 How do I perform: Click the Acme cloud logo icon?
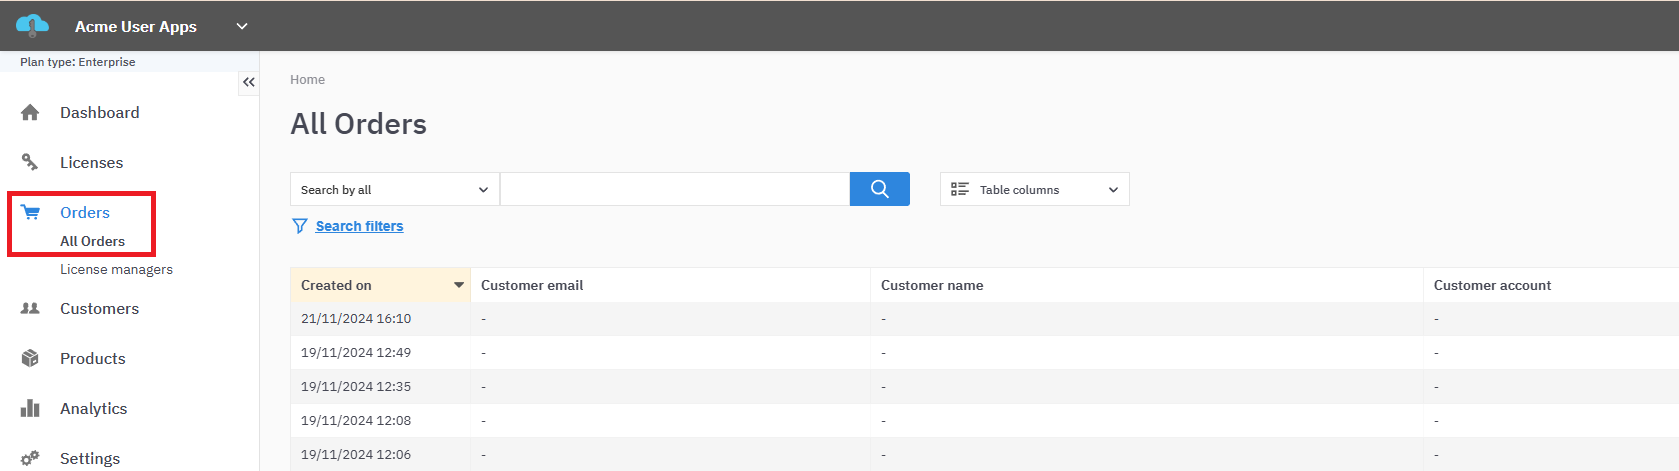[x=32, y=25]
